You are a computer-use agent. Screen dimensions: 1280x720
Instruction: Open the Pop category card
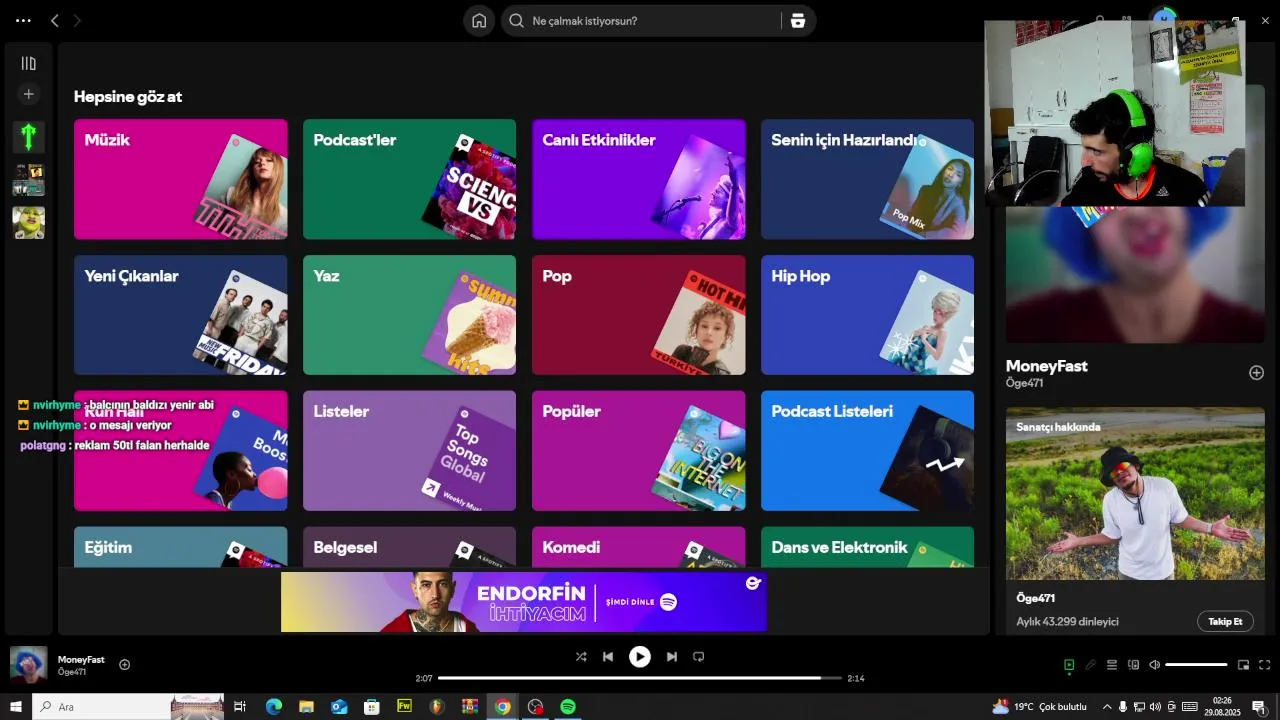[638, 315]
